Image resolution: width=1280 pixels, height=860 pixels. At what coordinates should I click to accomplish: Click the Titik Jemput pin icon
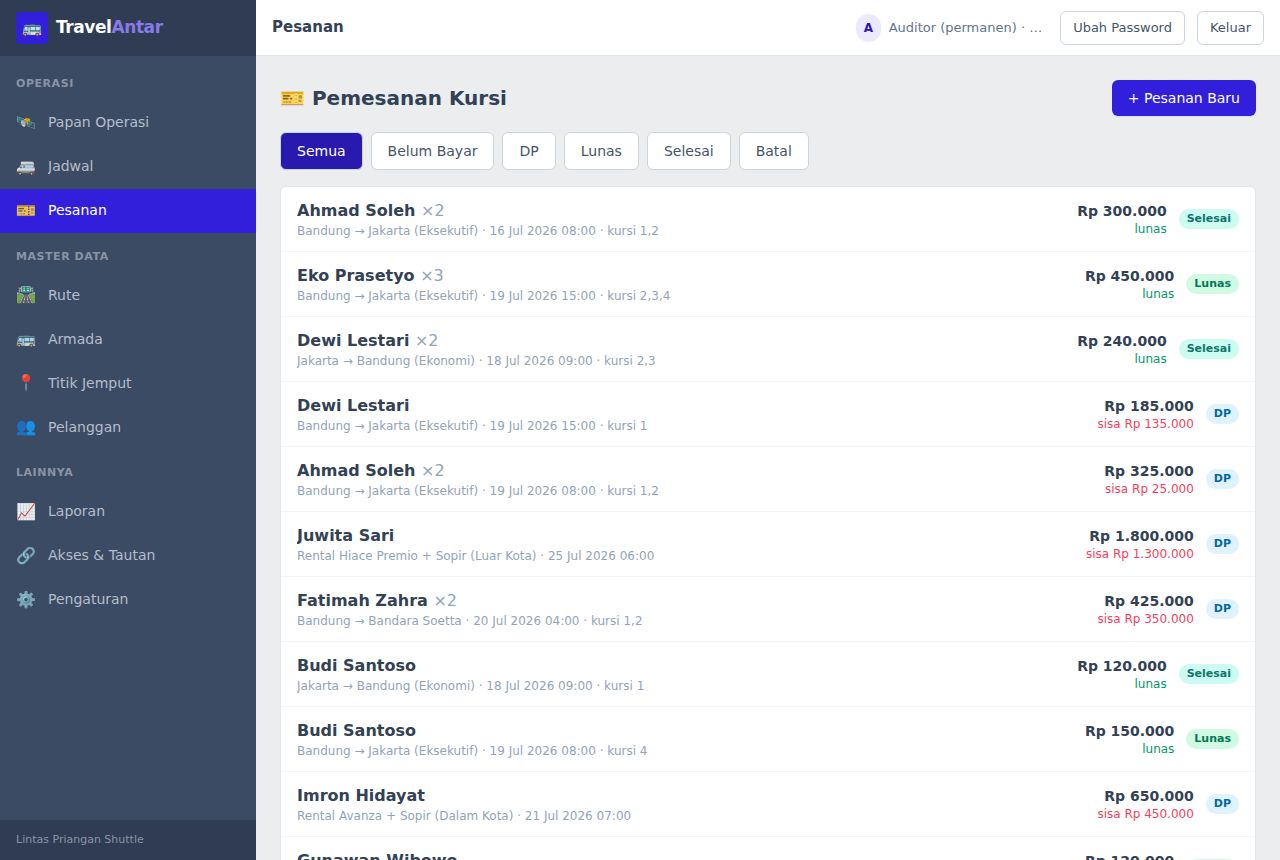pyautogui.click(x=26, y=383)
